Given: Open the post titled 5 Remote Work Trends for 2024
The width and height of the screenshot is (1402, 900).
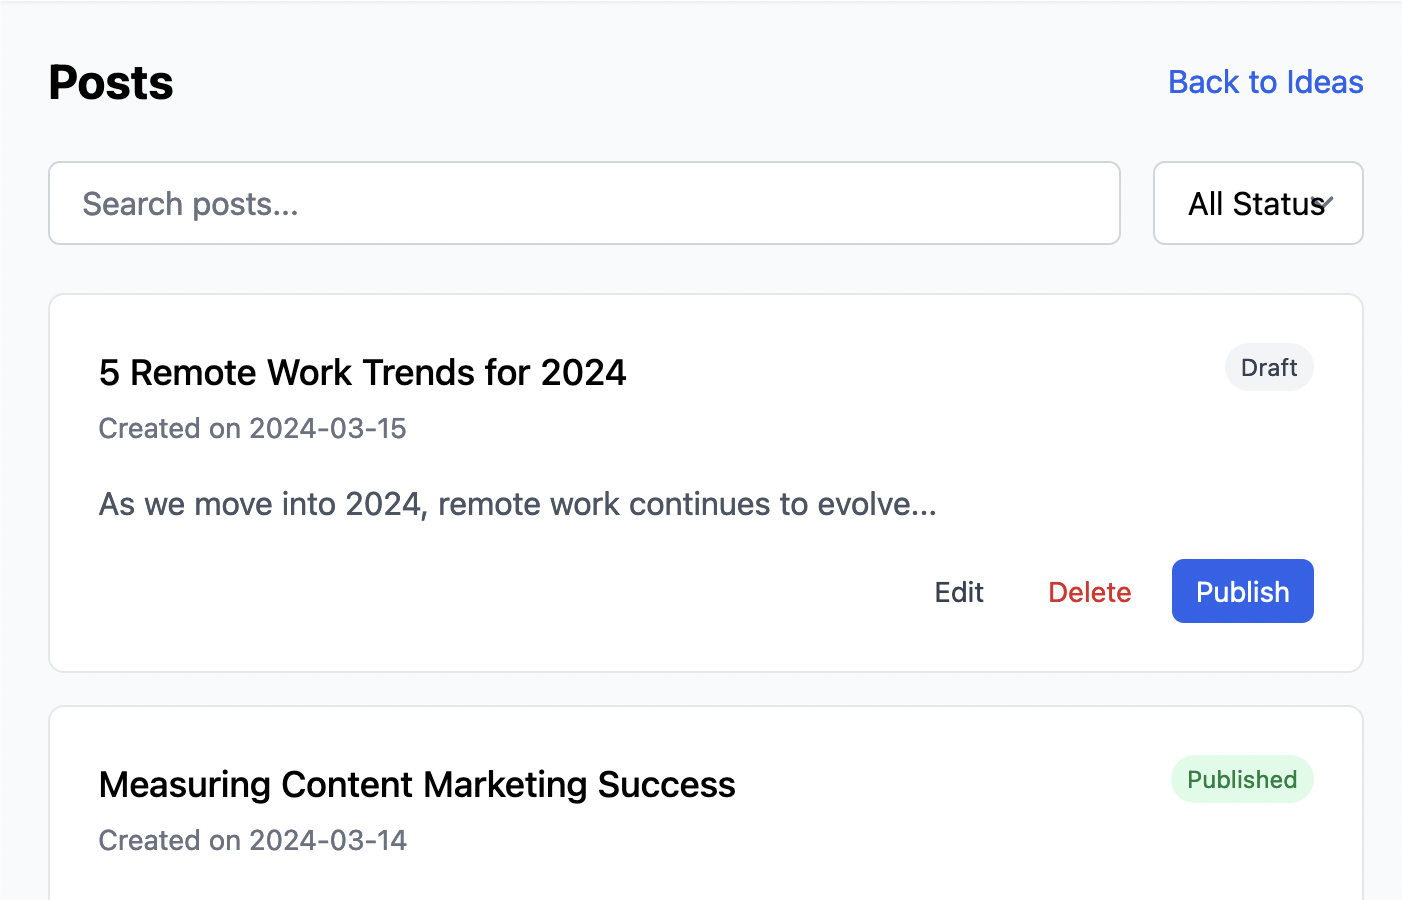Looking at the screenshot, I should 362,371.
